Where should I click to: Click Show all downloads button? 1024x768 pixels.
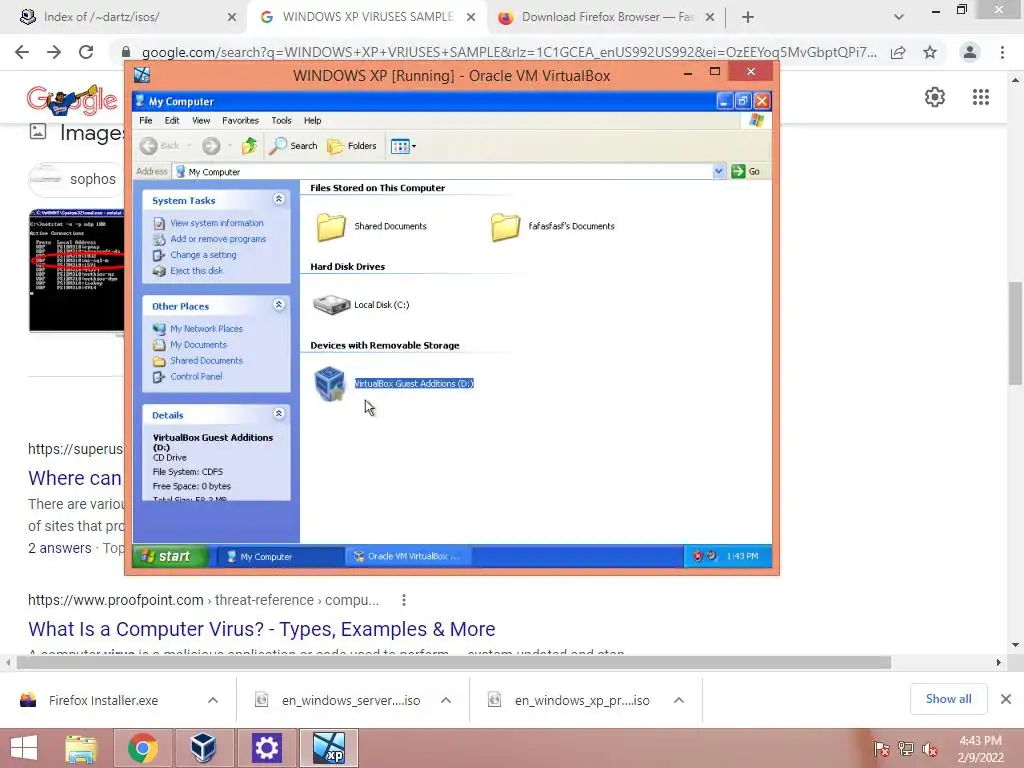(x=948, y=699)
